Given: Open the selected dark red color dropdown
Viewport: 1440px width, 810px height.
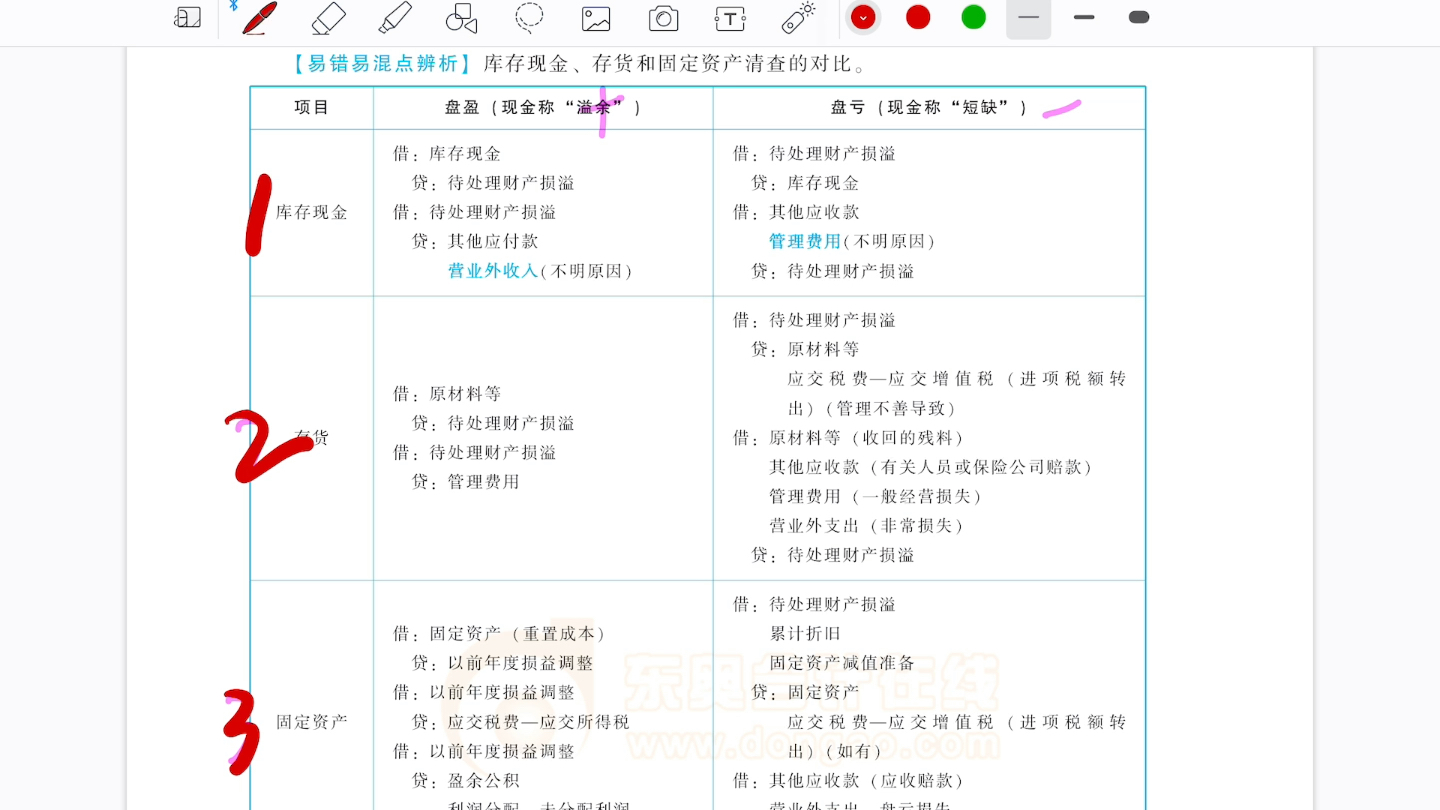Looking at the screenshot, I should tap(863, 17).
